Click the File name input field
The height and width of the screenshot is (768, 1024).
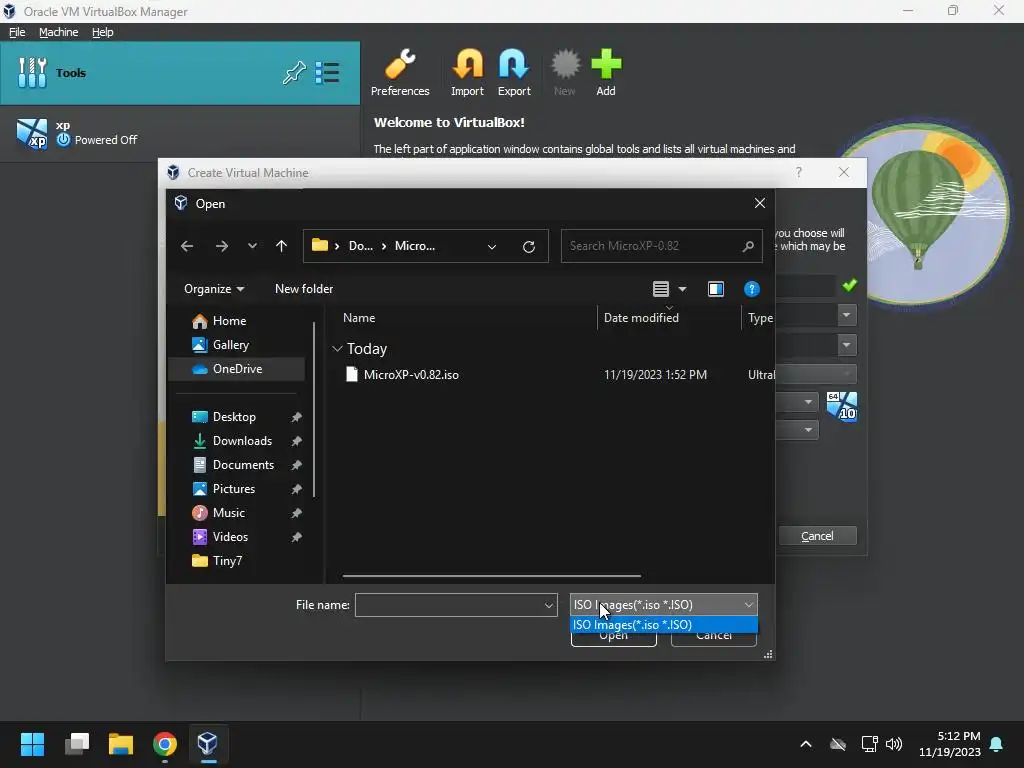(448, 605)
